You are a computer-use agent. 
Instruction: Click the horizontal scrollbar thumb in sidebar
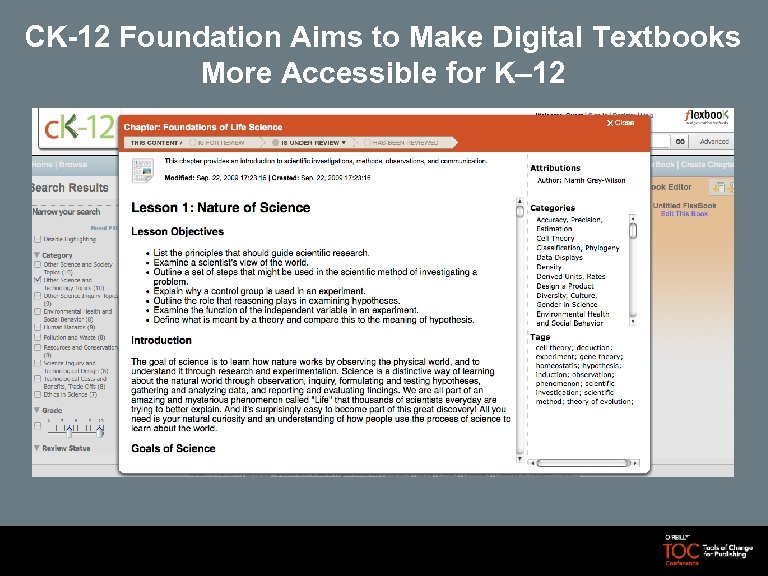click(583, 463)
